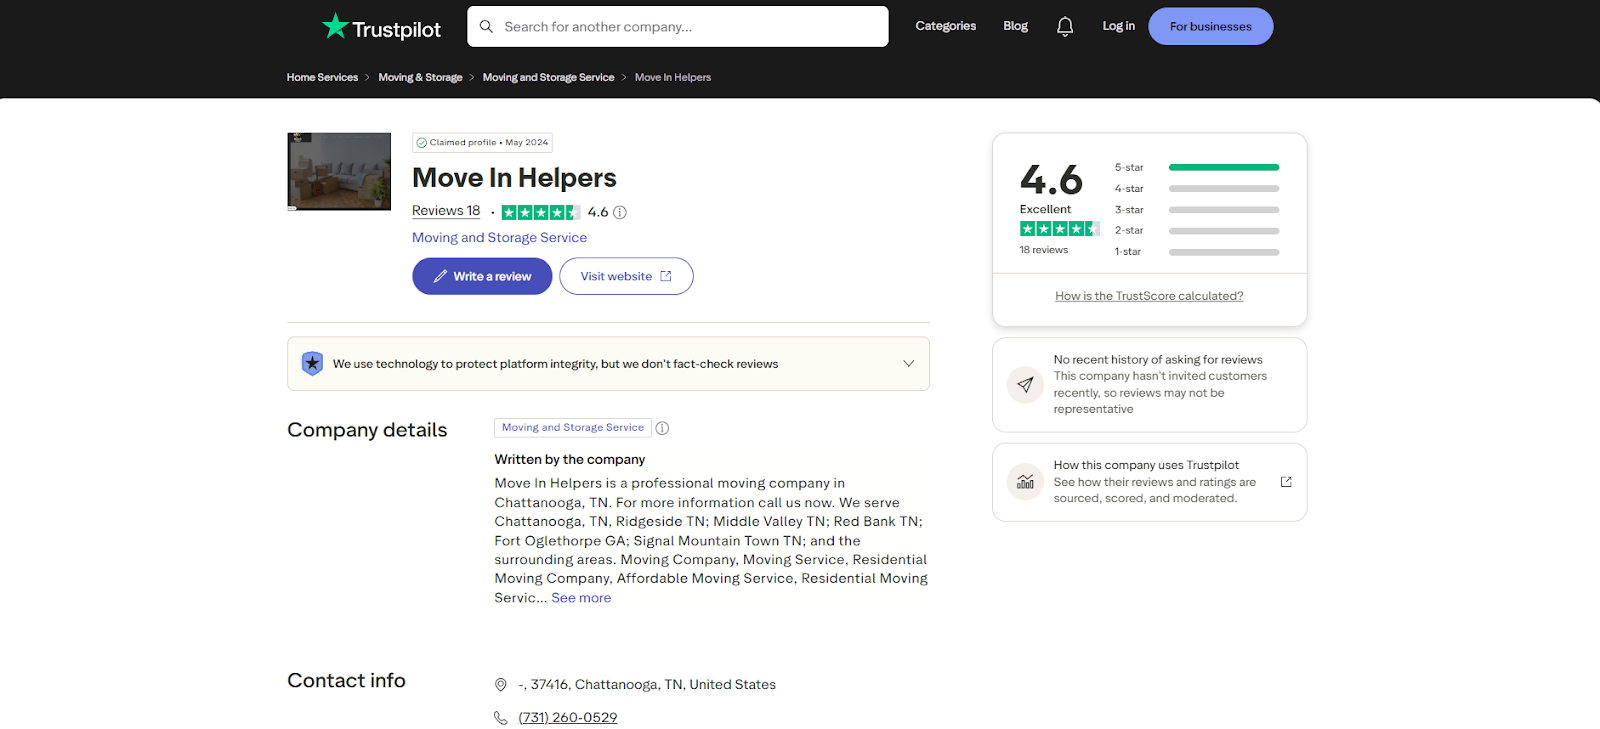Open the Categories menu
1600x729 pixels.
coord(945,26)
